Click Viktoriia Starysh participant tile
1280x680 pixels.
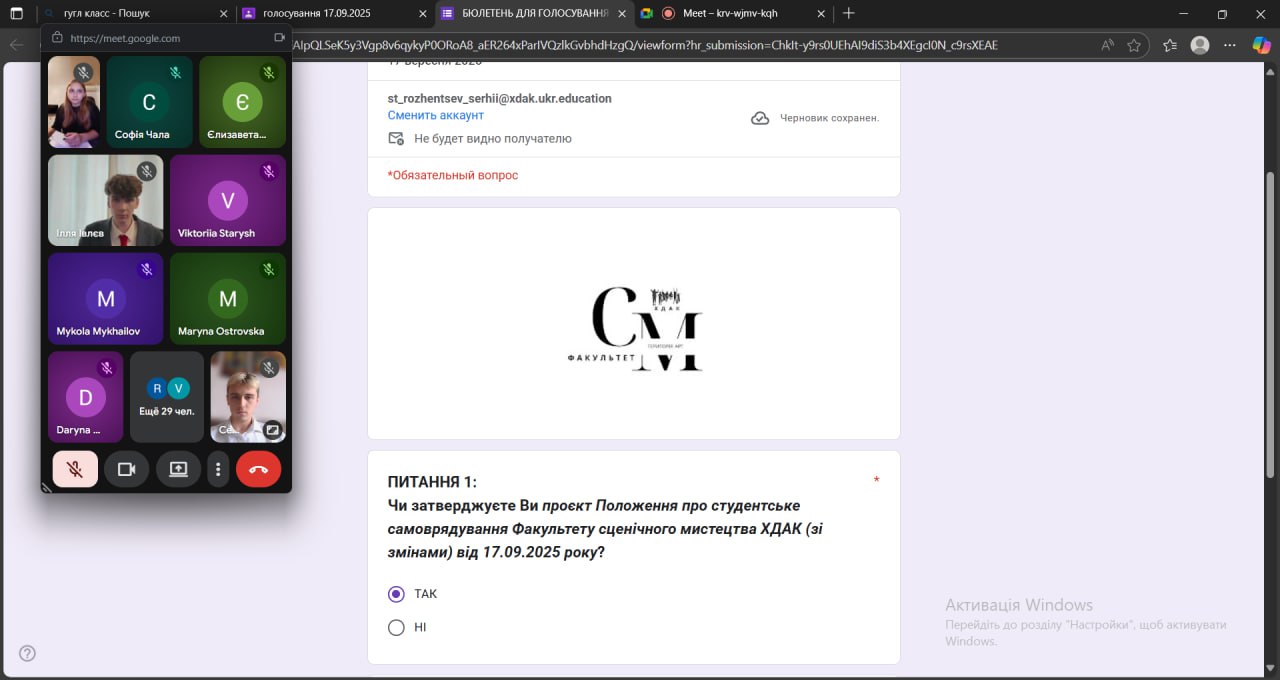click(228, 200)
